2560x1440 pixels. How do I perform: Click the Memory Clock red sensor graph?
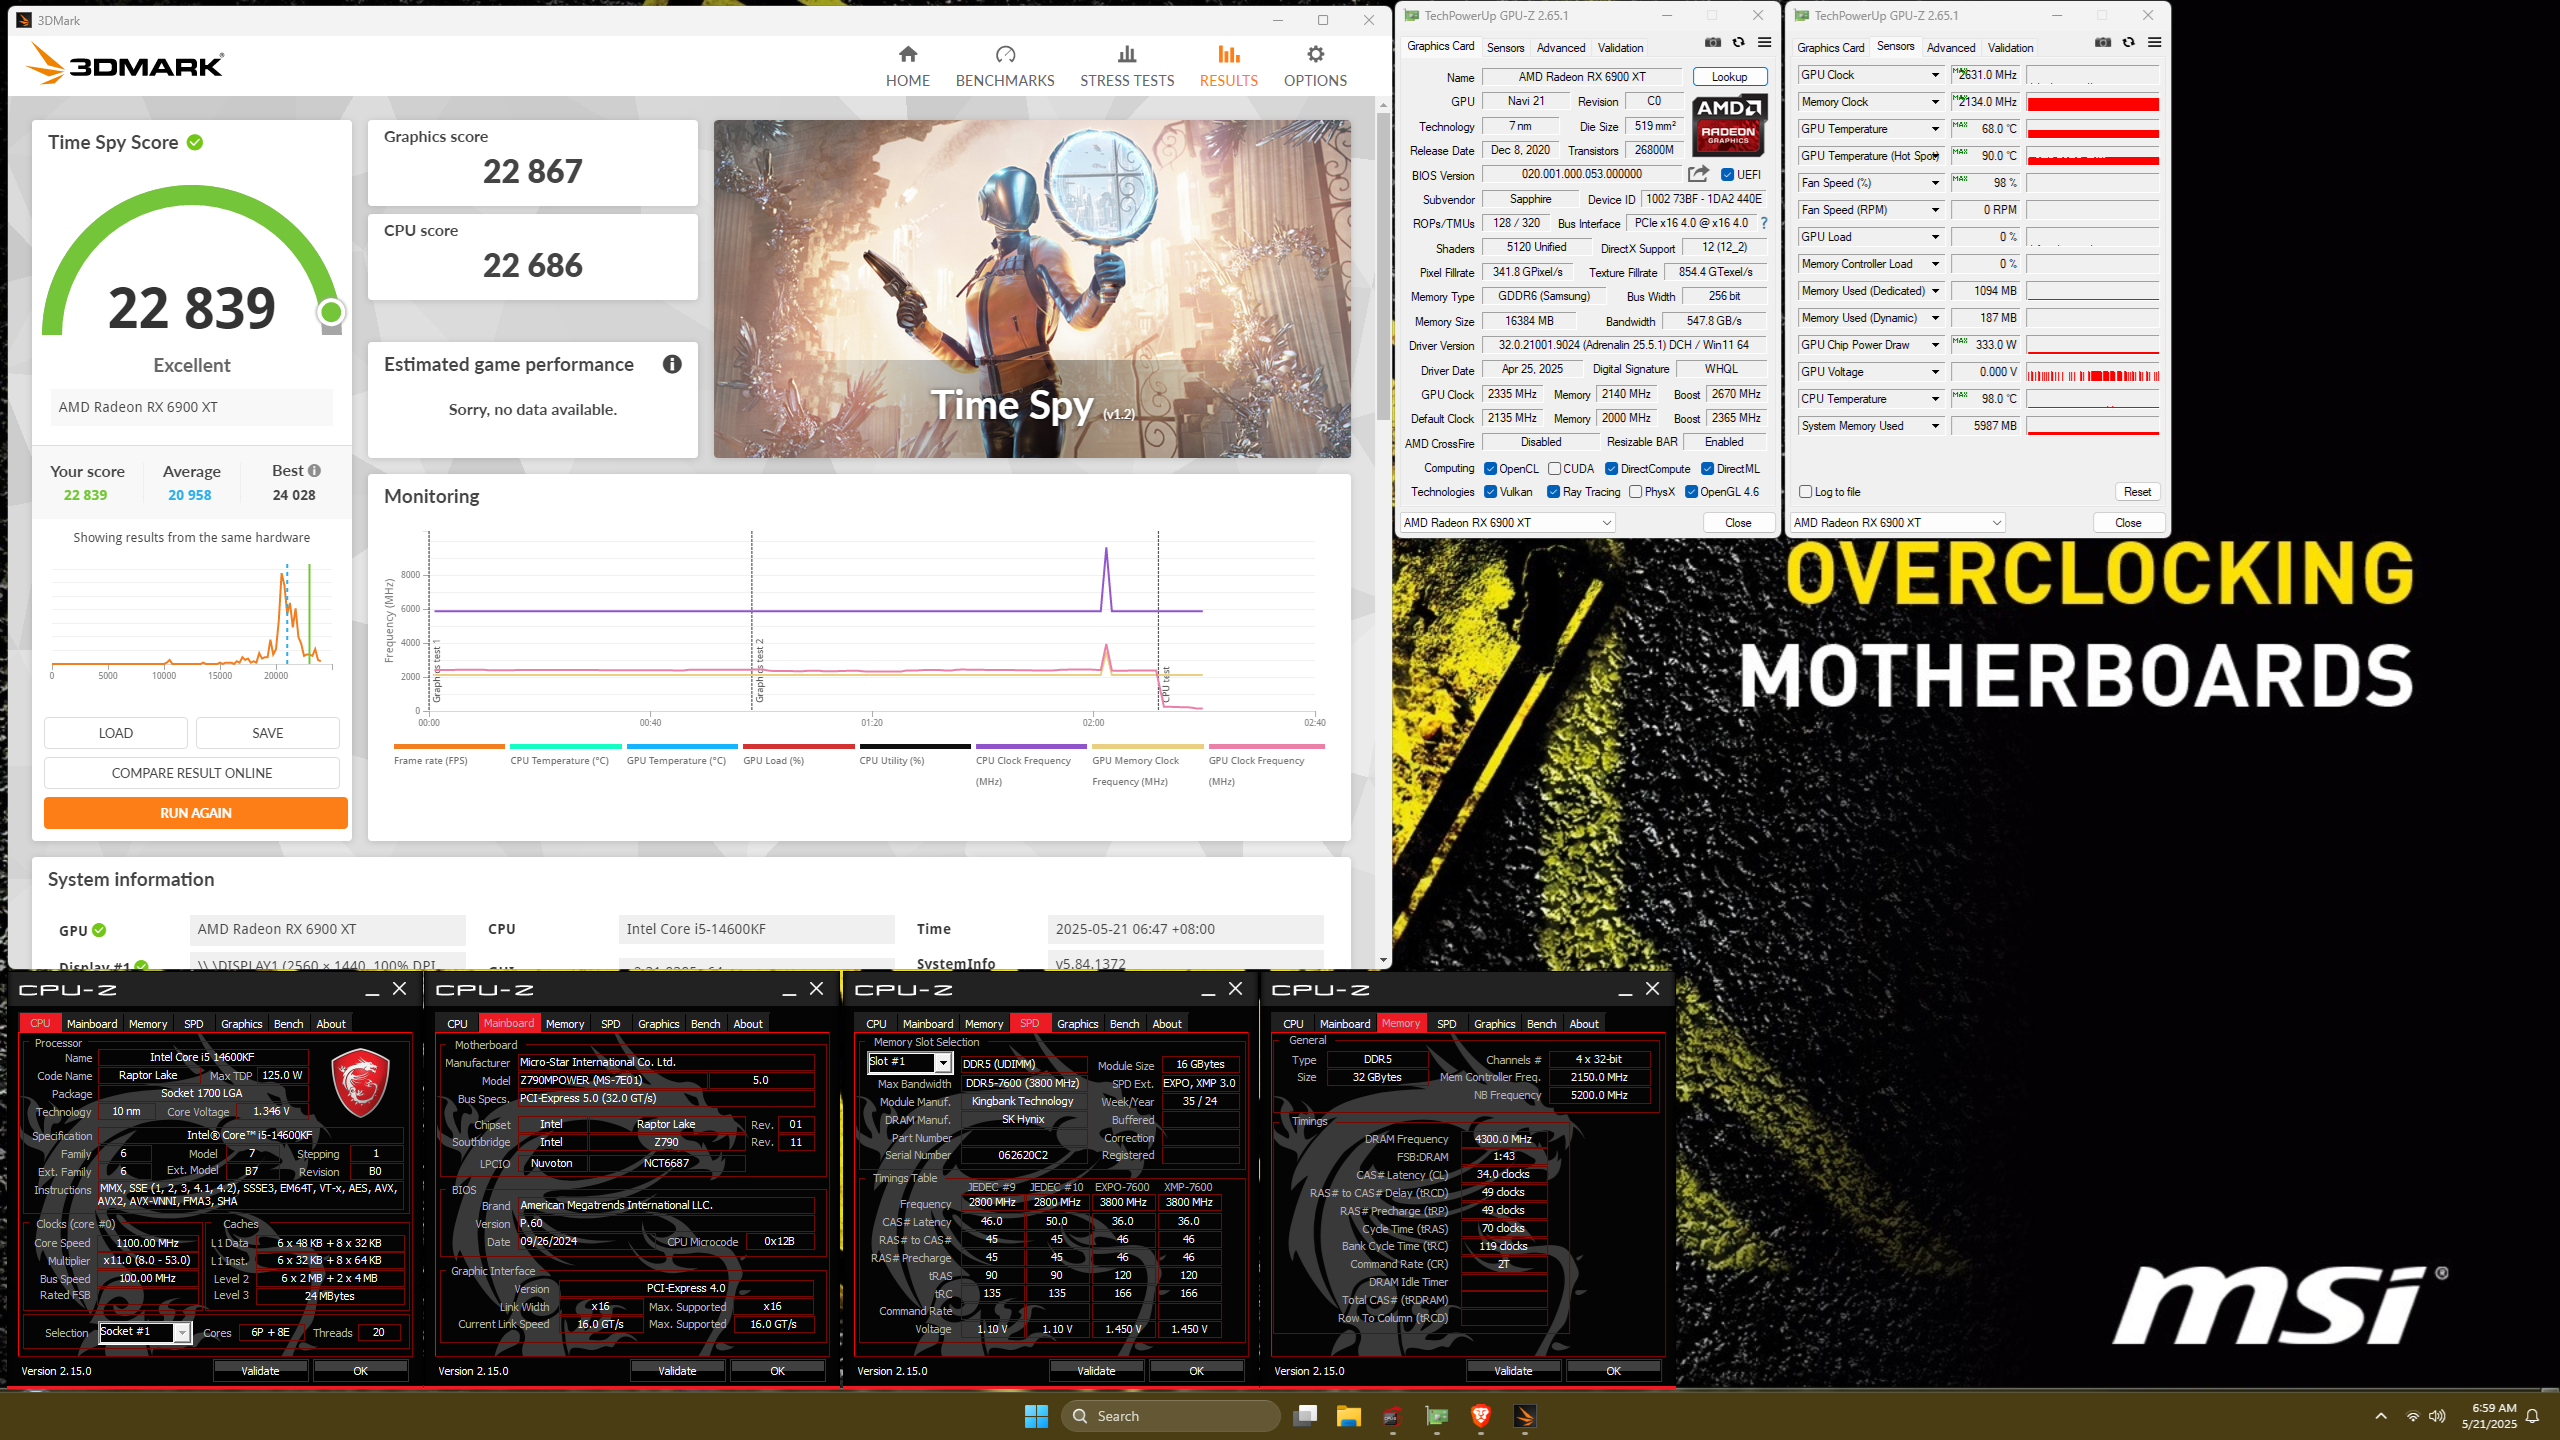click(2092, 103)
